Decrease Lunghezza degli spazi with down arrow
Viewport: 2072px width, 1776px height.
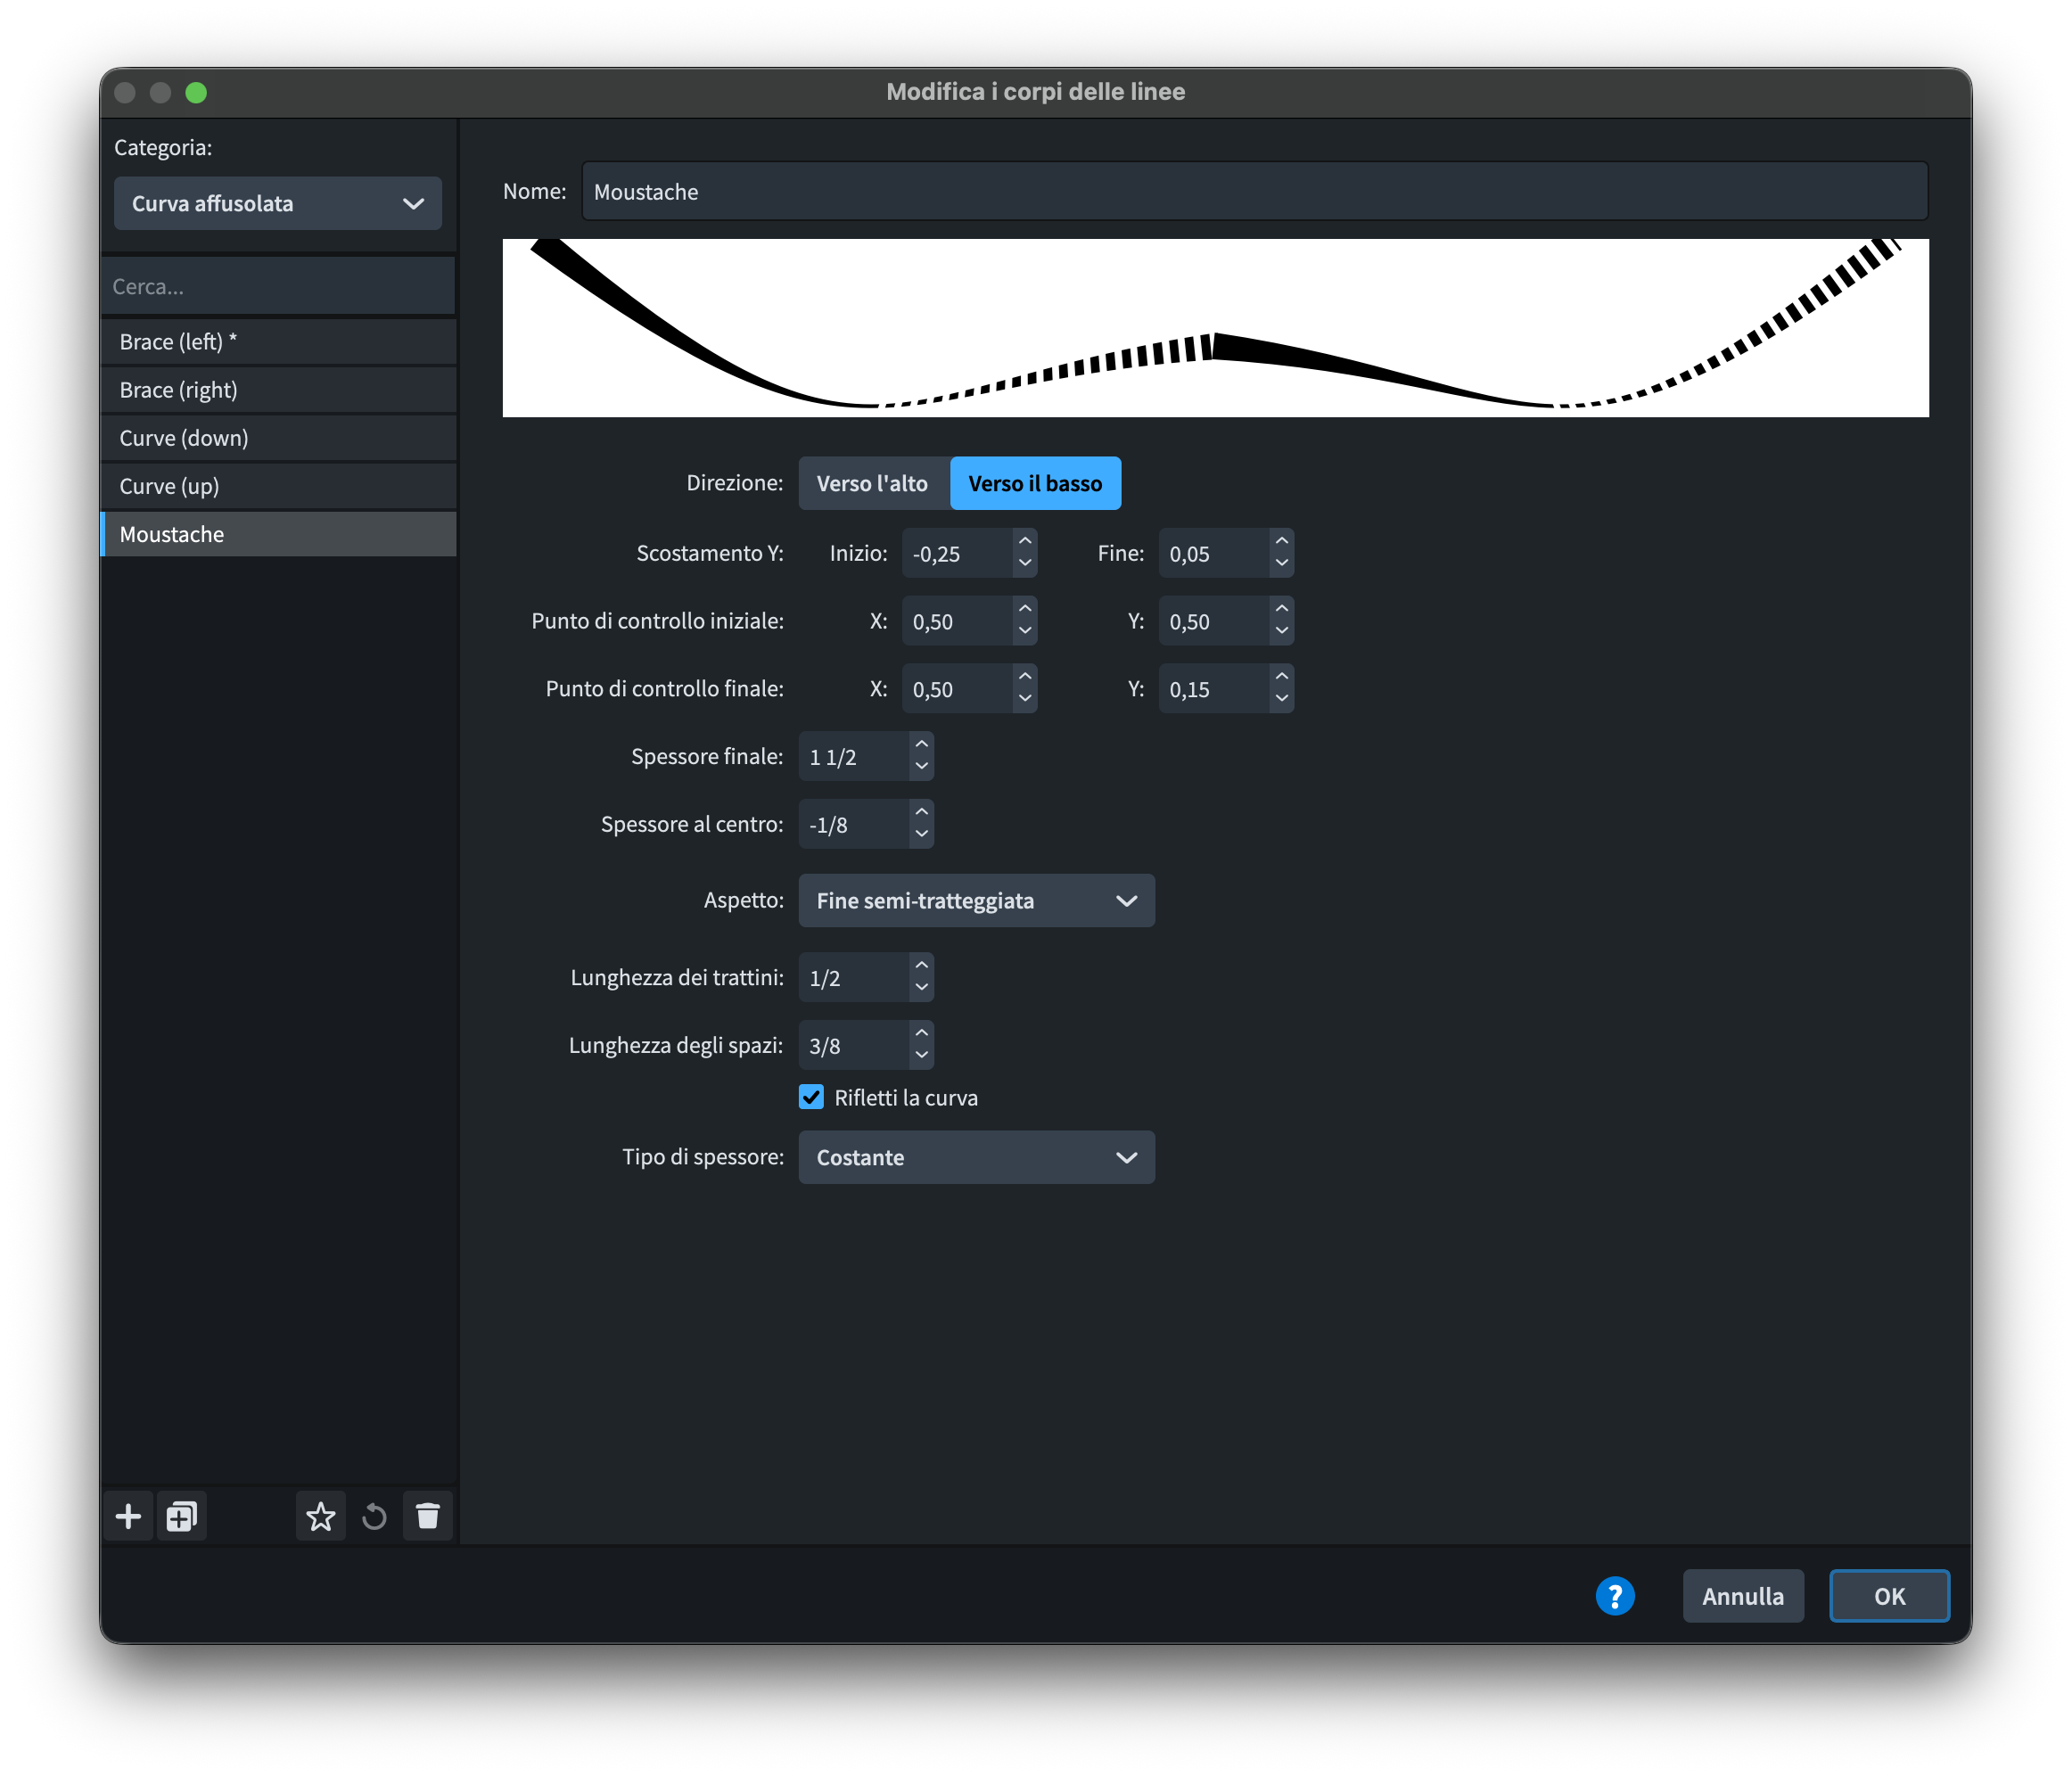tap(921, 1055)
